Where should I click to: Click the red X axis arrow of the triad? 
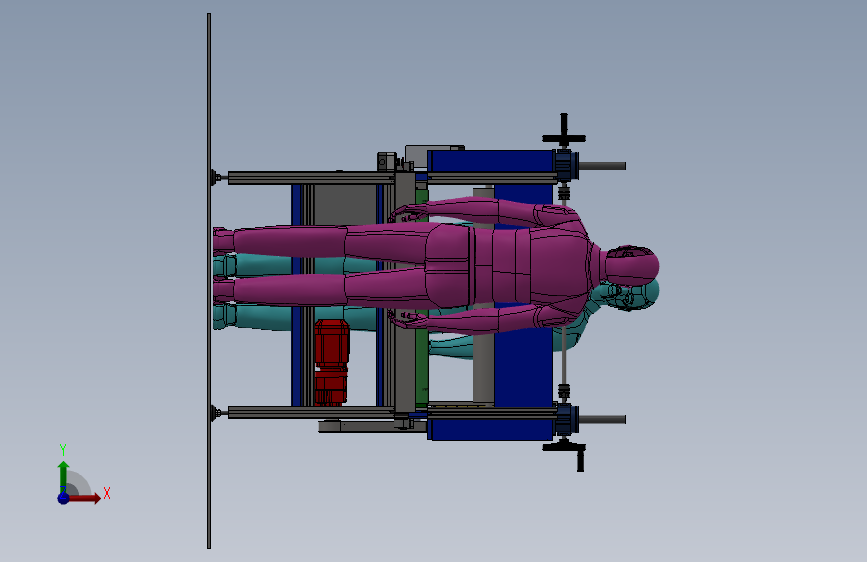(x=85, y=498)
